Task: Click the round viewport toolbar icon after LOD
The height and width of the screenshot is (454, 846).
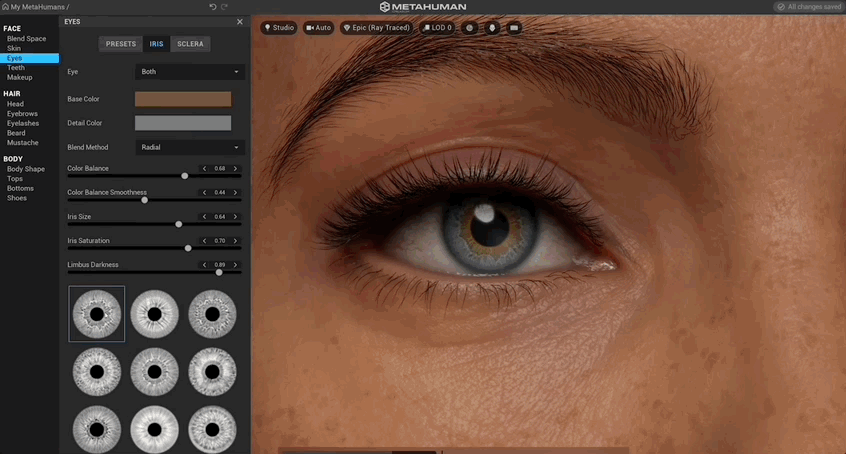Action: pyautogui.click(x=469, y=28)
